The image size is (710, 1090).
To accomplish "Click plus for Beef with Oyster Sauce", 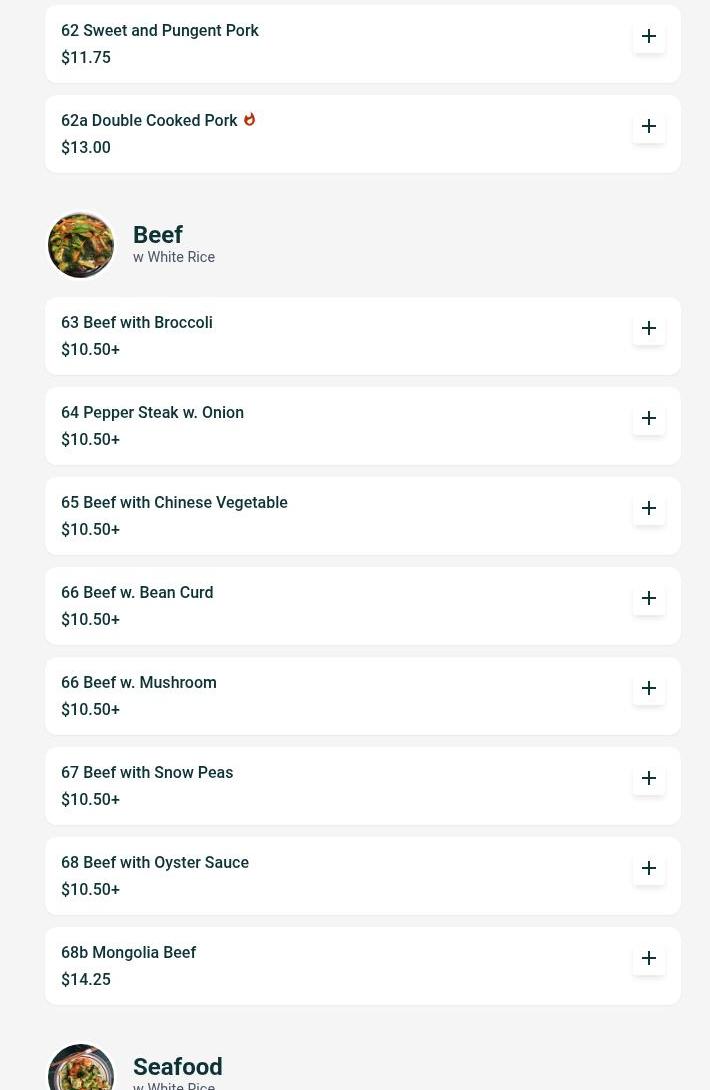I will pyautogui.click(x=649, y=868).
